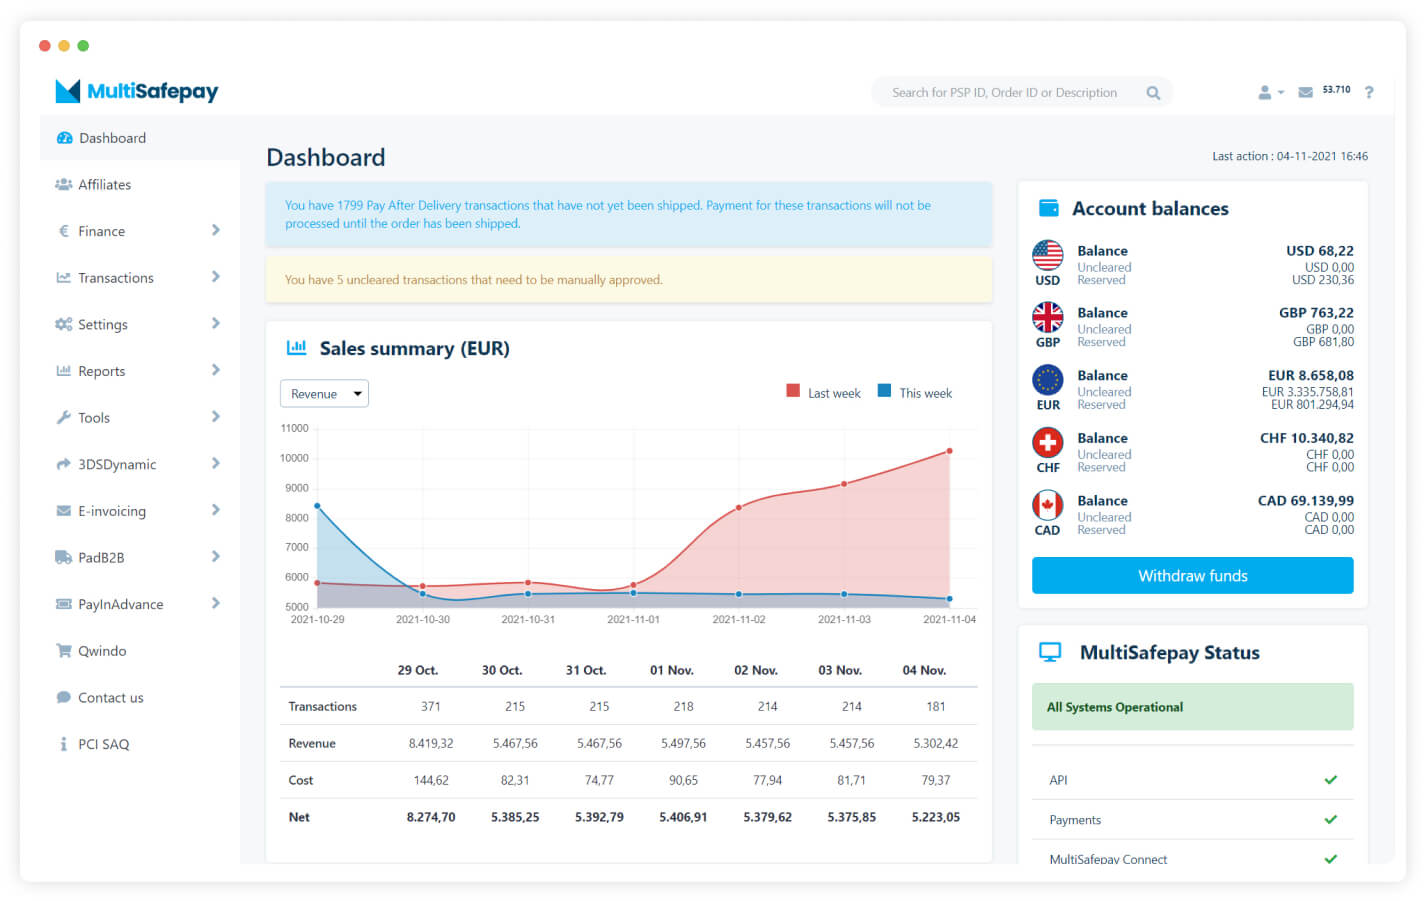1426x901 pixels.
Task: Expand the PayInAdvance submenu chevron
Action: [216, 603]
